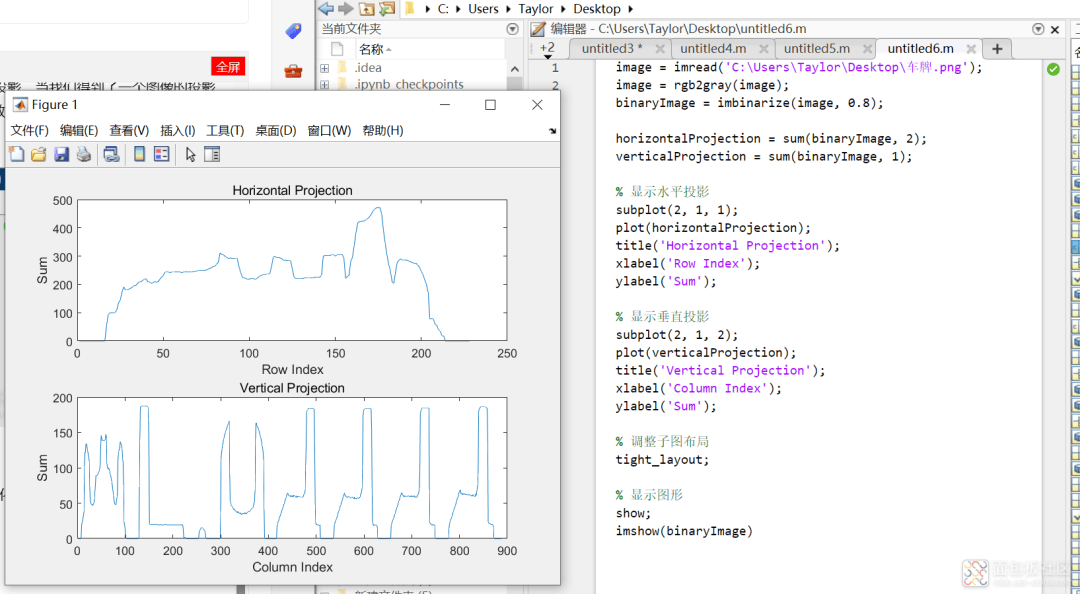Go forward with the gray right arrow

346,9
